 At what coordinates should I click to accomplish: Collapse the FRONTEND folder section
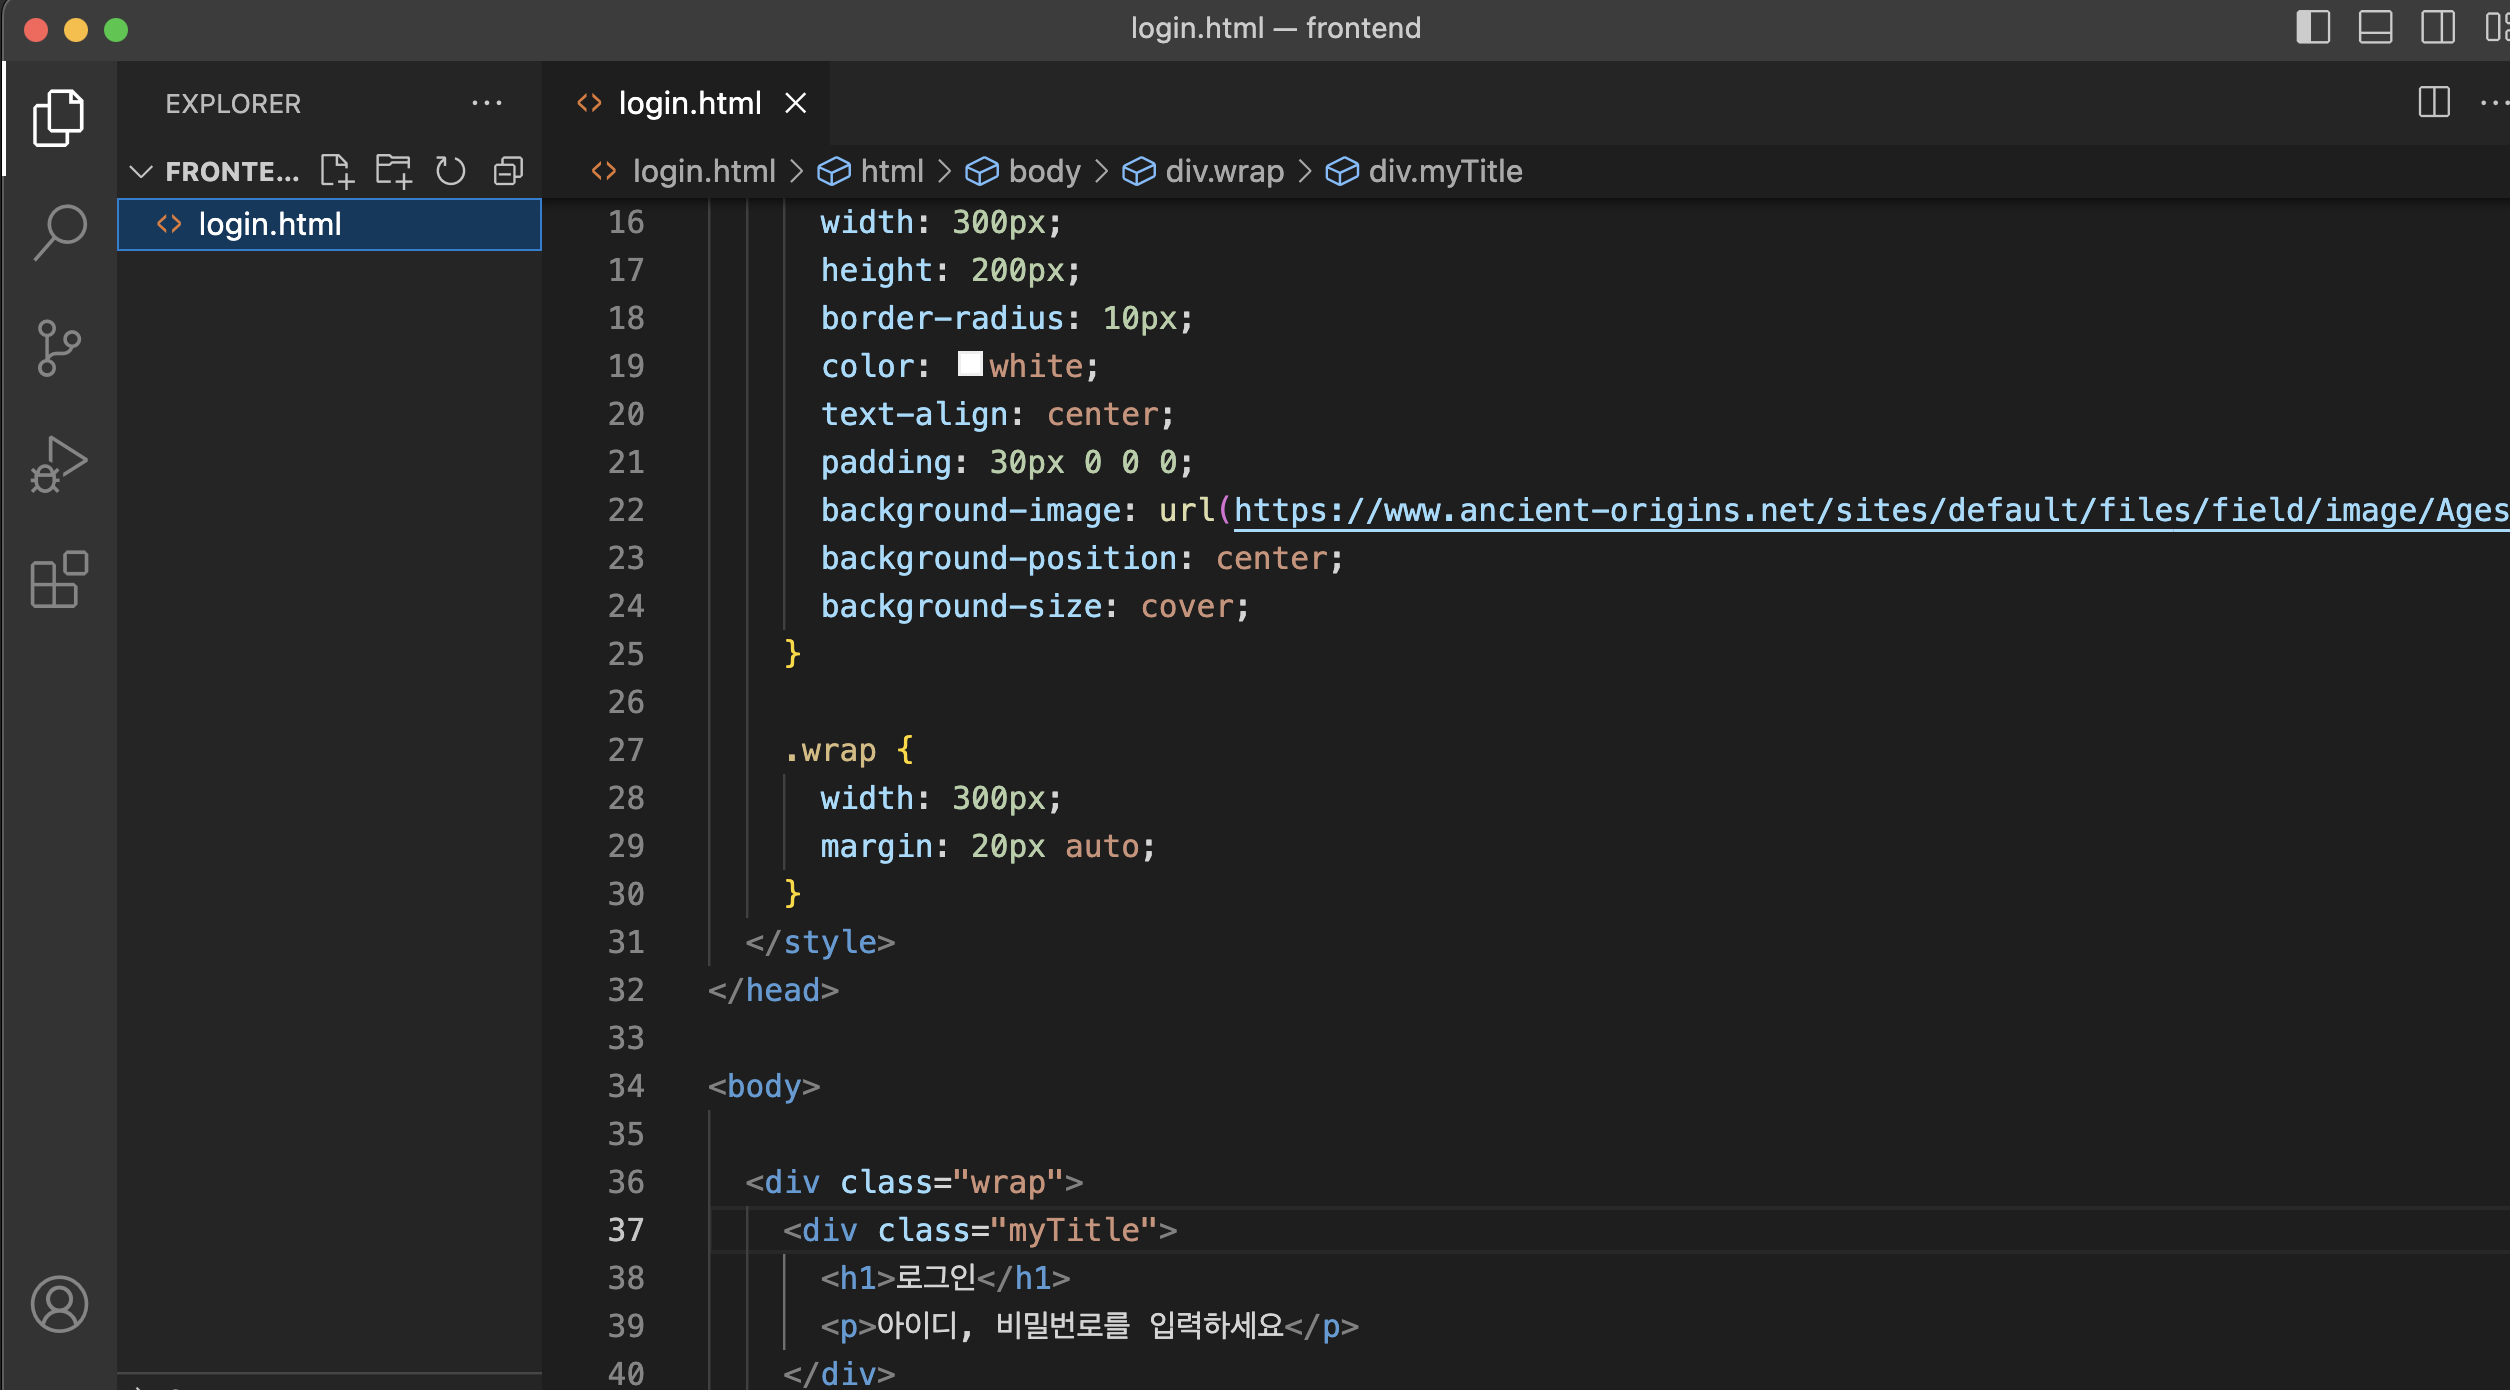pyautogui.click(x=141, y=172)
